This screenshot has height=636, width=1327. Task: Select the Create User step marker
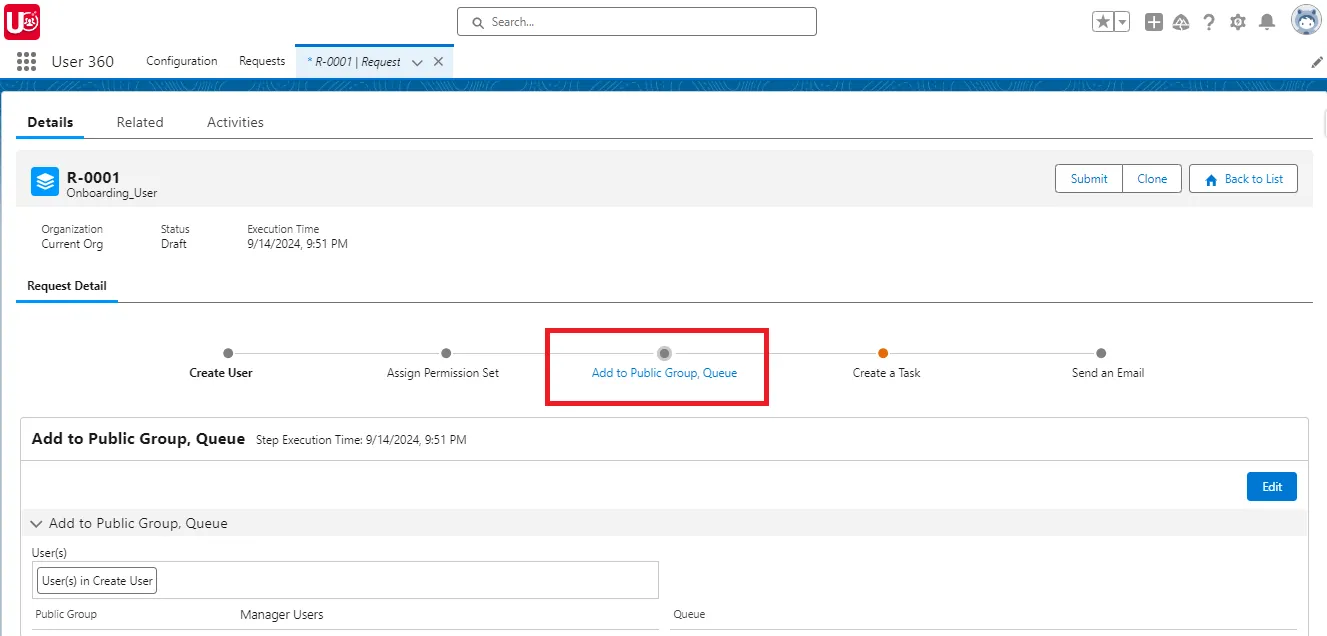(227, 353)
